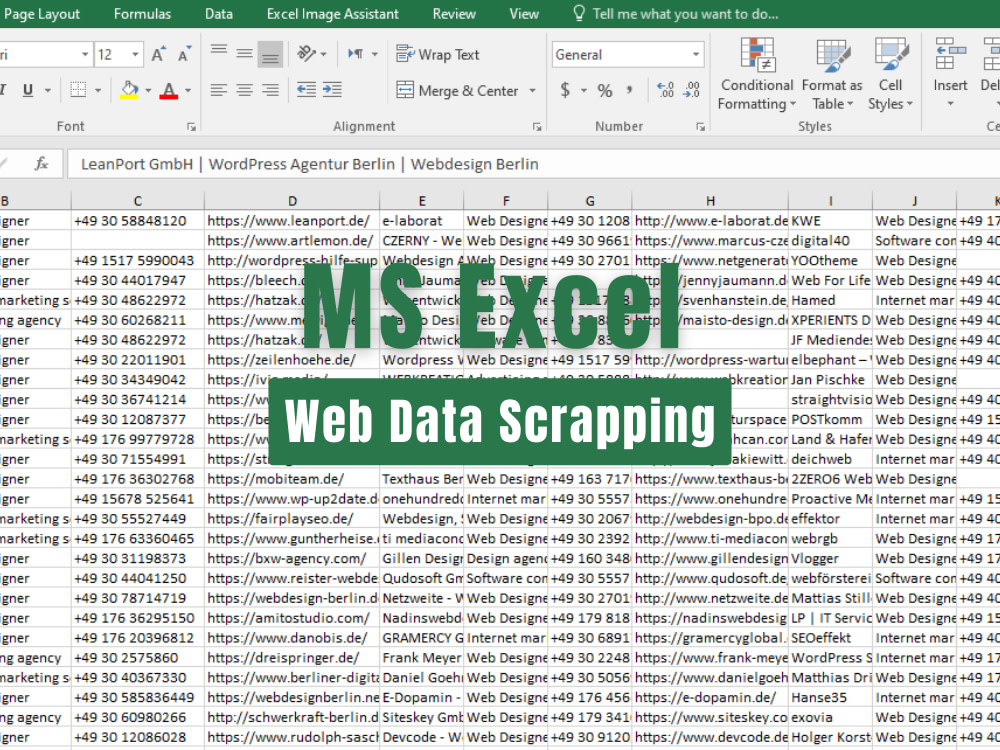
Task: Pick a fill color from the Fill Color swatch
Action: (x=131, y=89)
